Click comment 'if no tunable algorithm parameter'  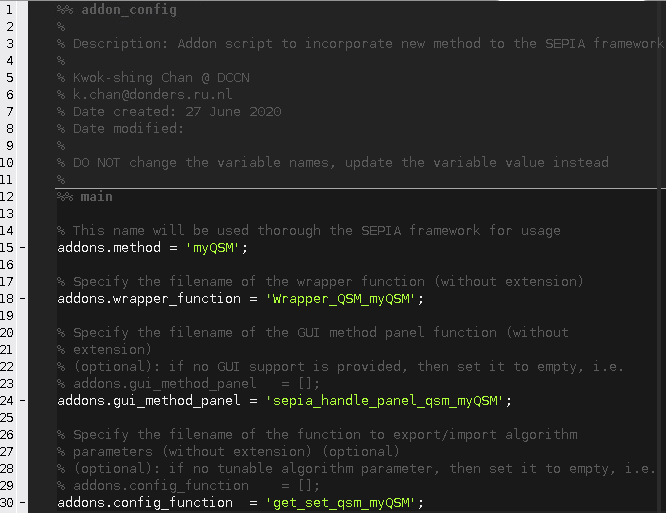[x=357, y=468]
